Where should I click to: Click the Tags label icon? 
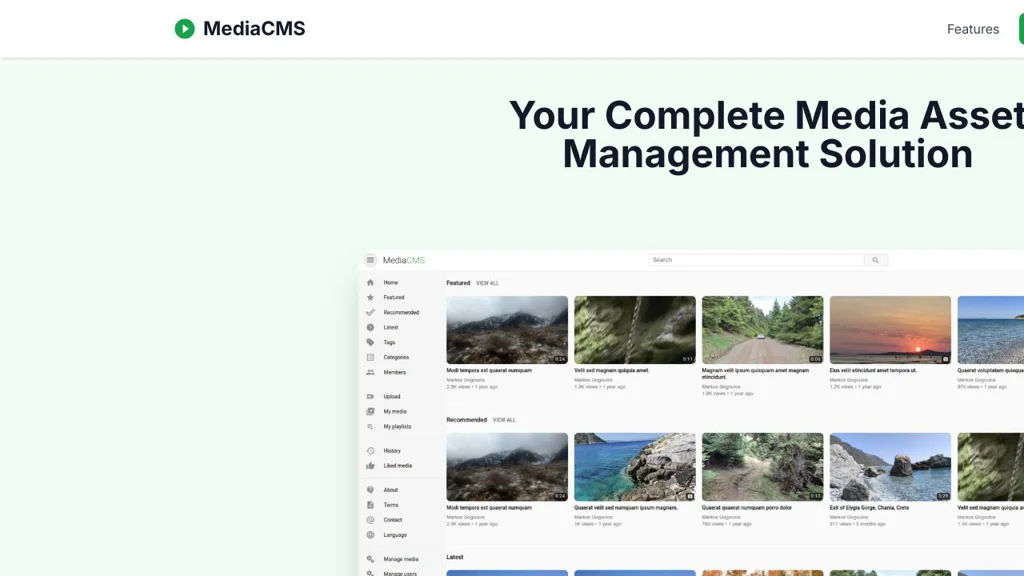click(x=370, y=343)
